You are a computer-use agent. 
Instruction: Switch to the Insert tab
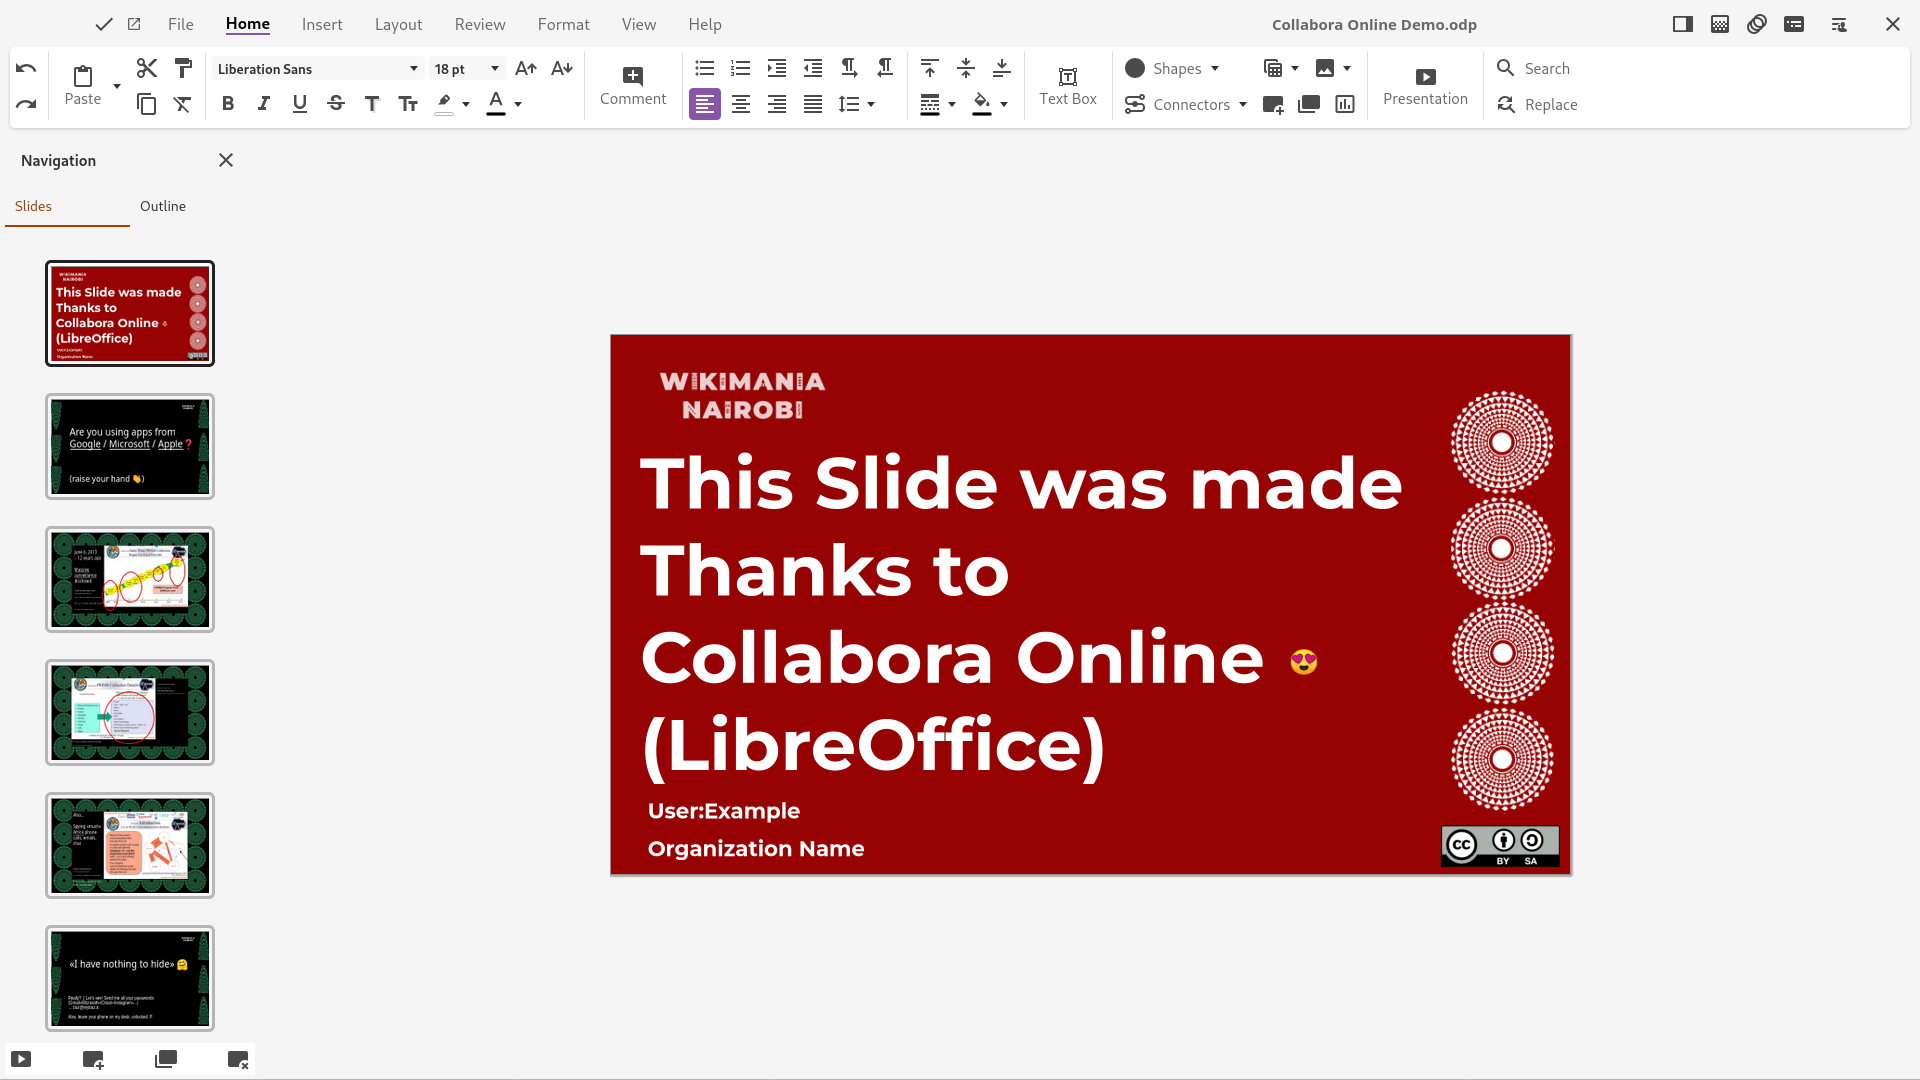click(x=322, y=24)
